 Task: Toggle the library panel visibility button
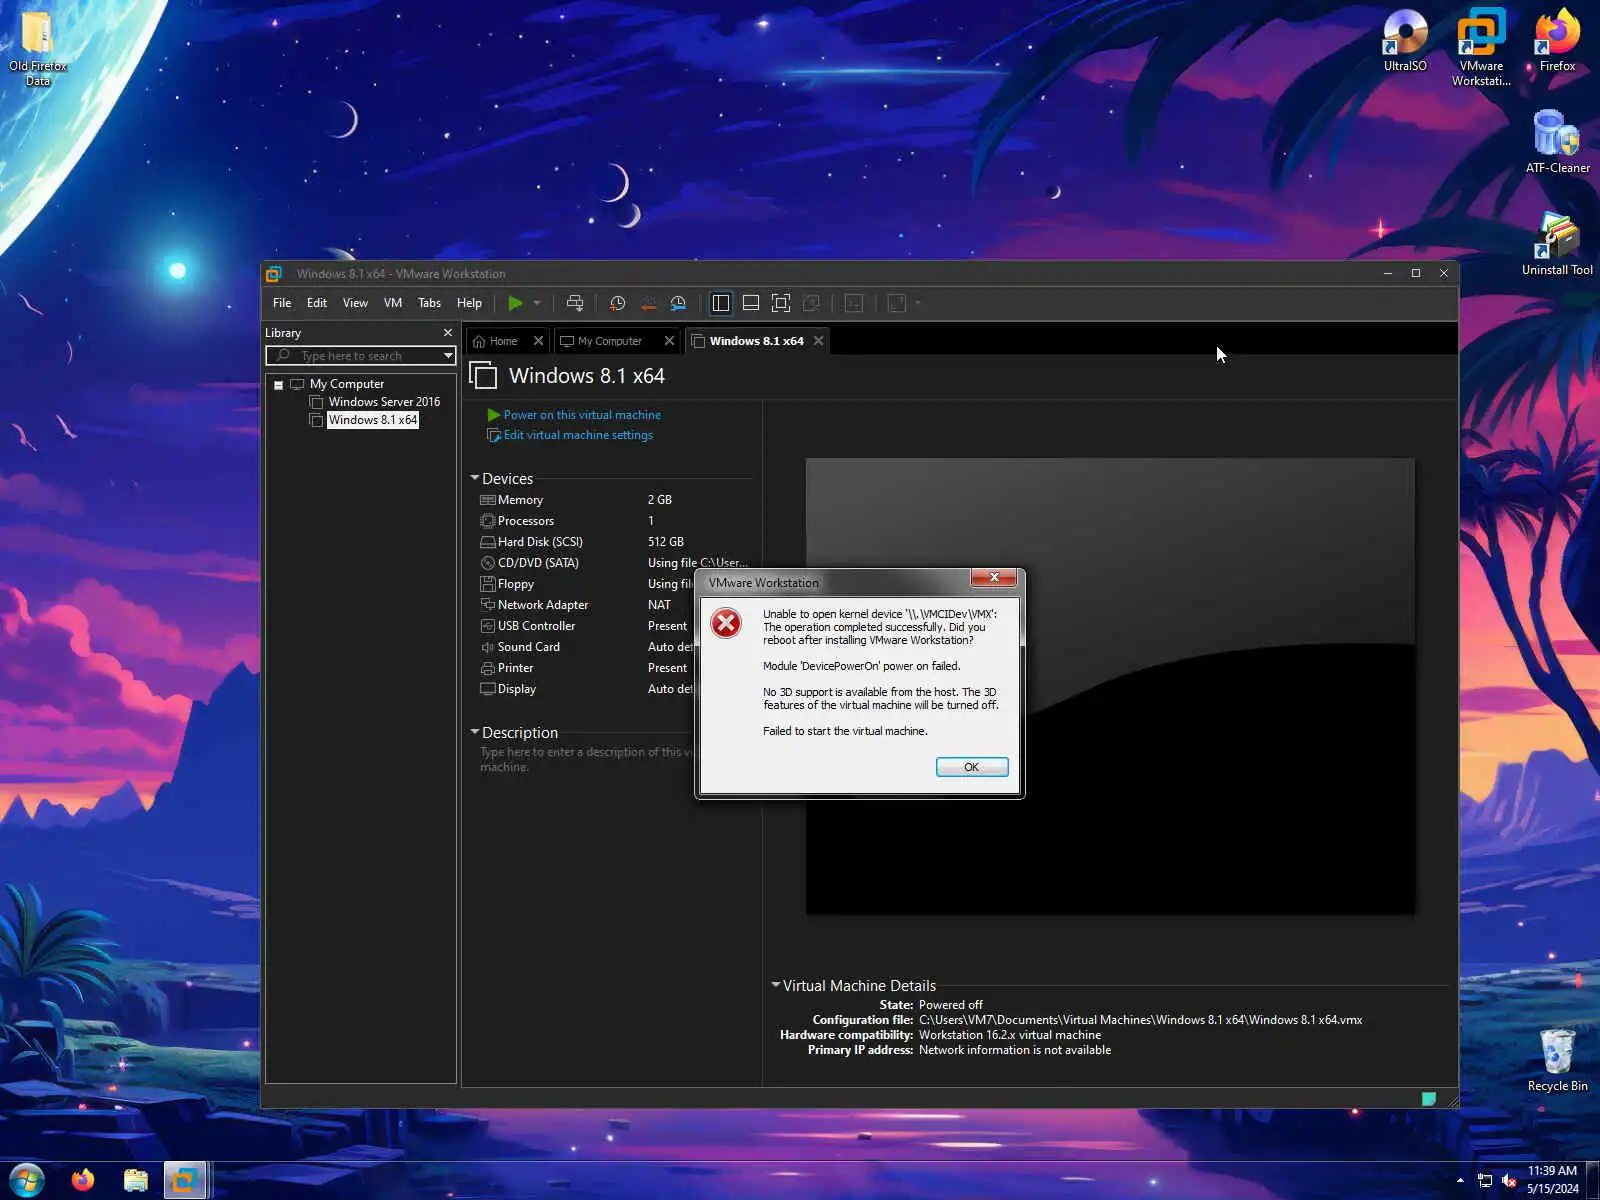tap(721, 303)
